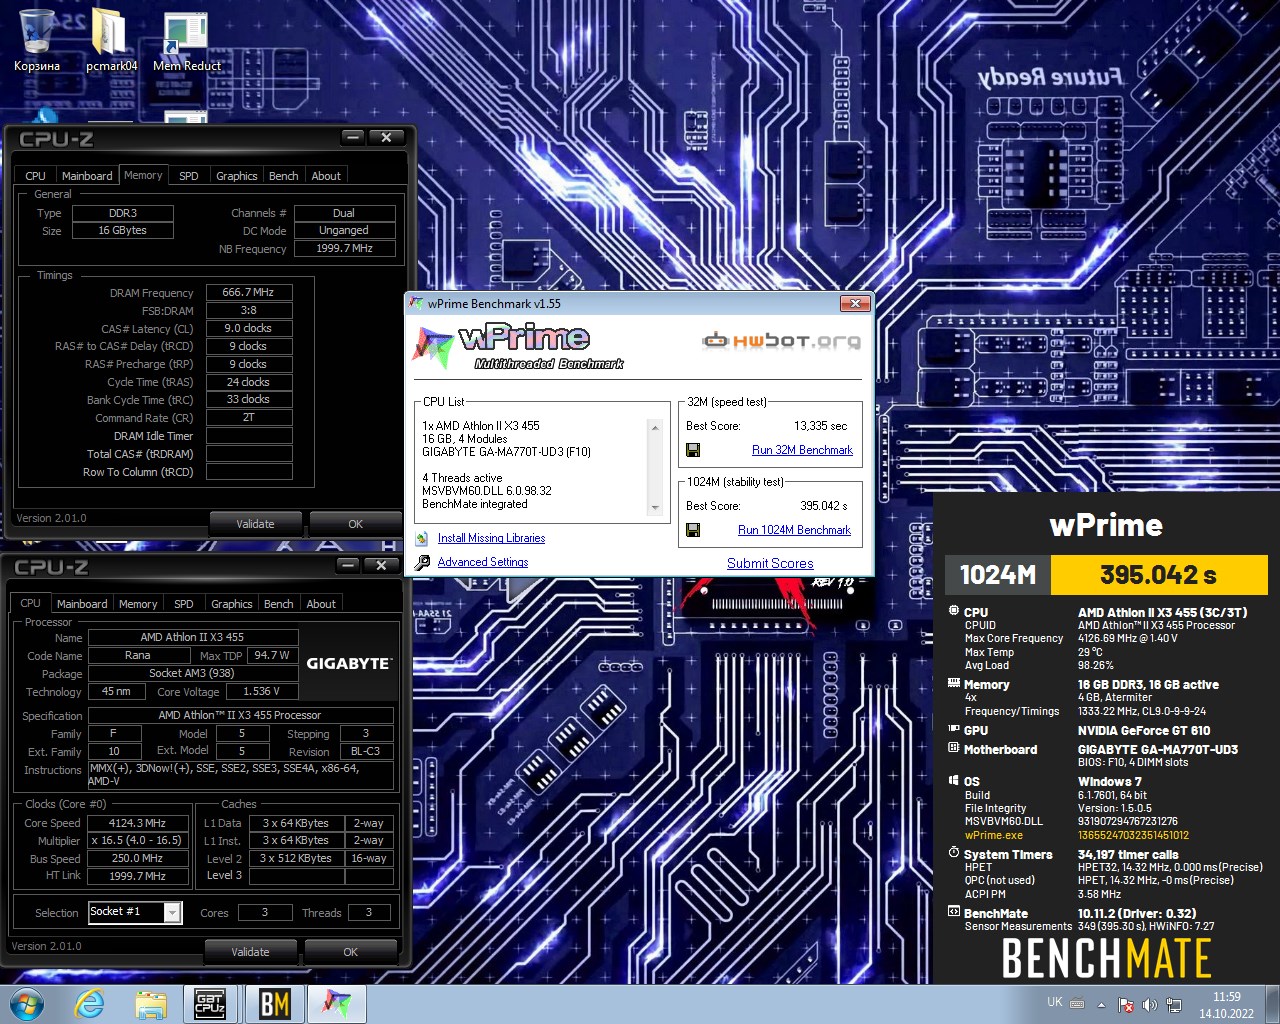1280x1024 pixels.
Task: Click the Advanced Settings wrench icon
Action: pos(422,562)
